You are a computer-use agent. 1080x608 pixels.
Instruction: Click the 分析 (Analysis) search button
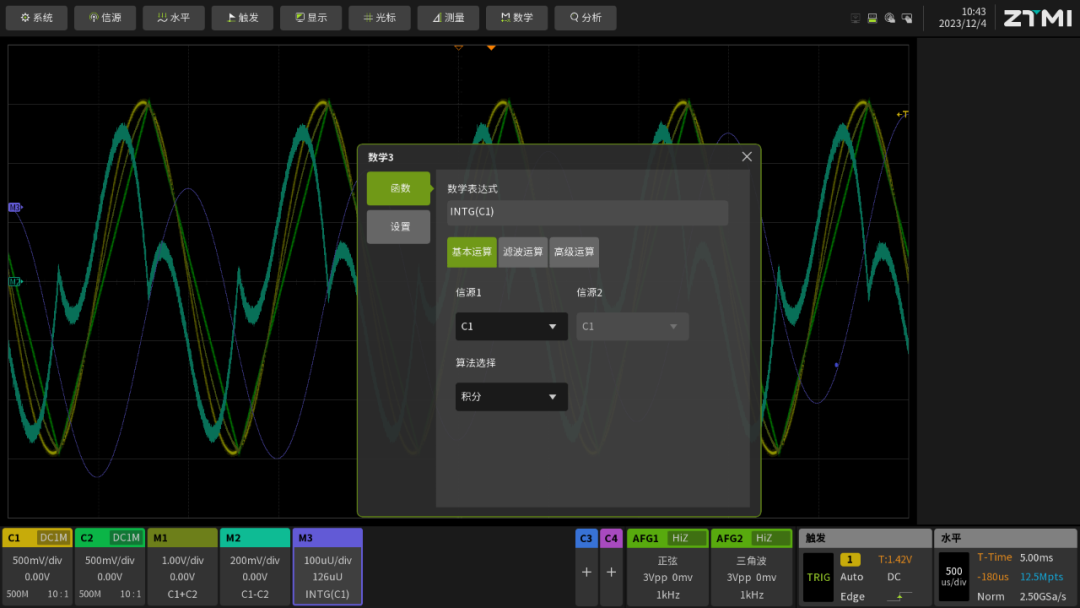(x=585, y=18)
